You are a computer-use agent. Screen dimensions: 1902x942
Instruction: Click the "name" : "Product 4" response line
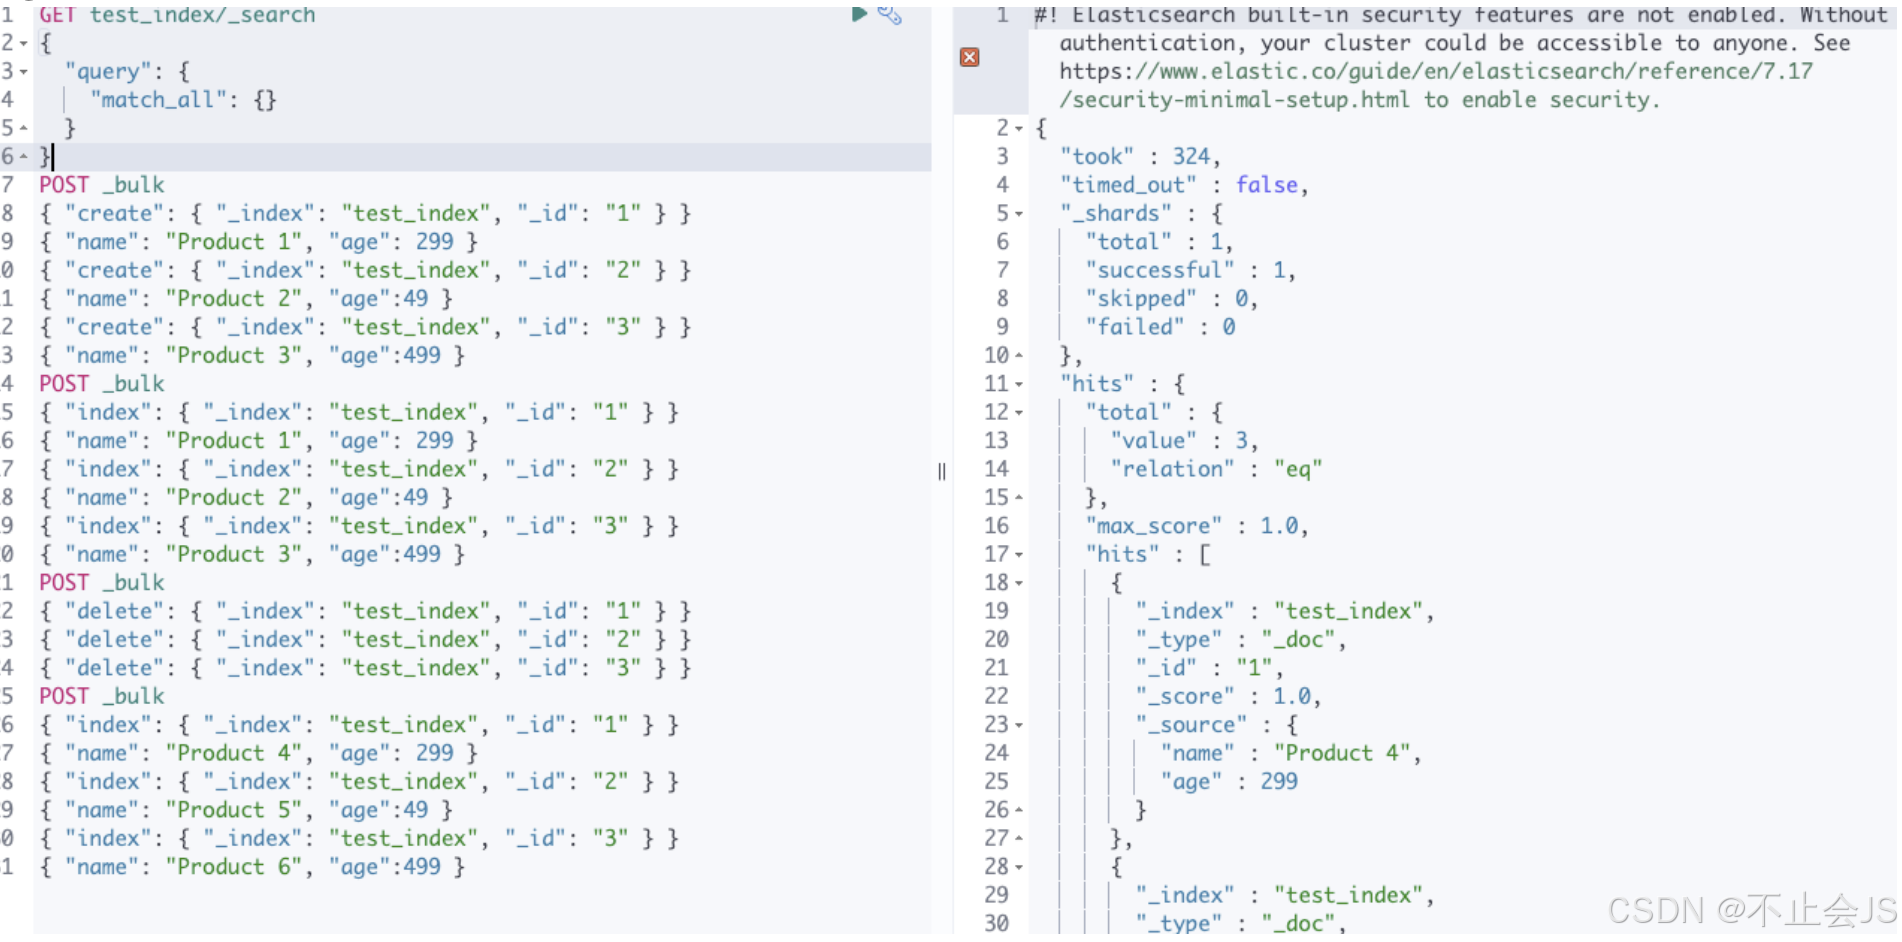click(1291, 753)
